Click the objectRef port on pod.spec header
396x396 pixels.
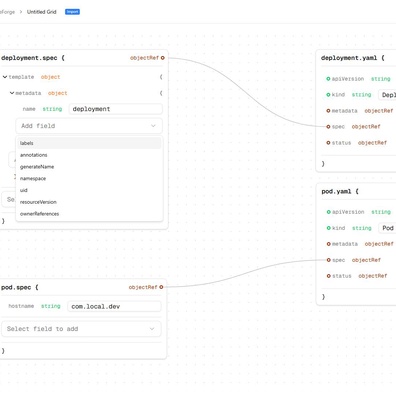pyautogui.click(x=161, y=287)
